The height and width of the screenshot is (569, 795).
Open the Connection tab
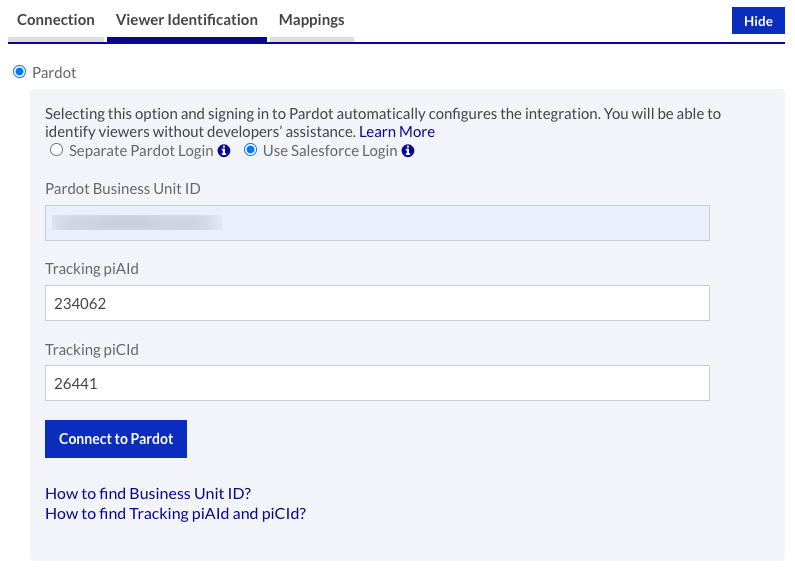coord(56,20)
